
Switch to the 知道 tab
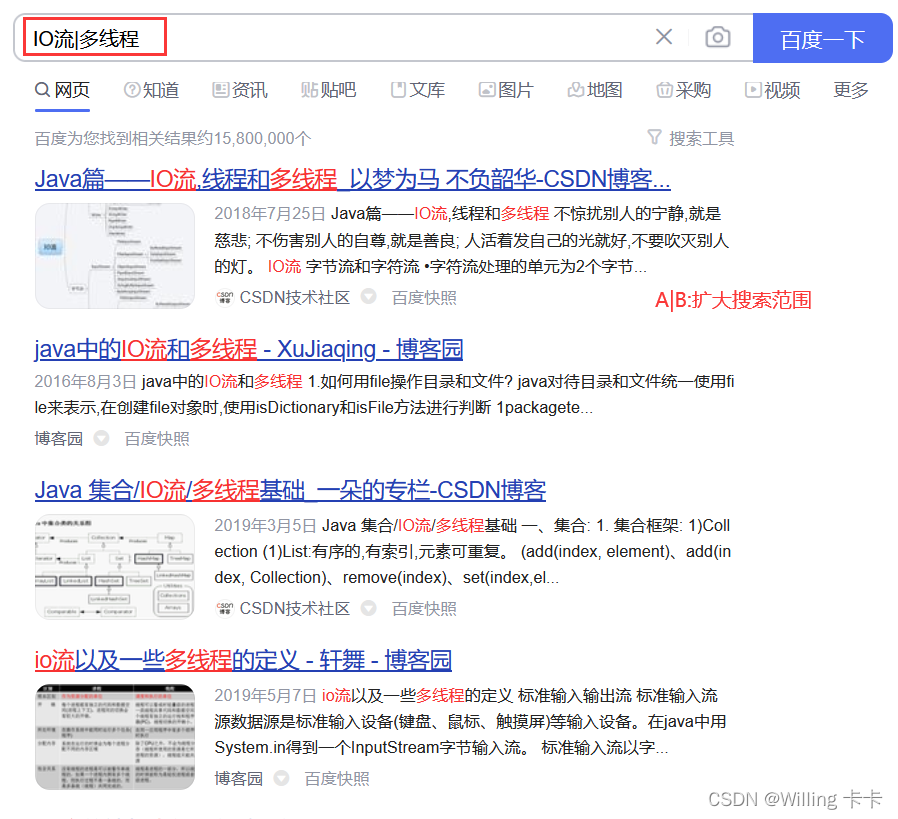click(151, 90)
